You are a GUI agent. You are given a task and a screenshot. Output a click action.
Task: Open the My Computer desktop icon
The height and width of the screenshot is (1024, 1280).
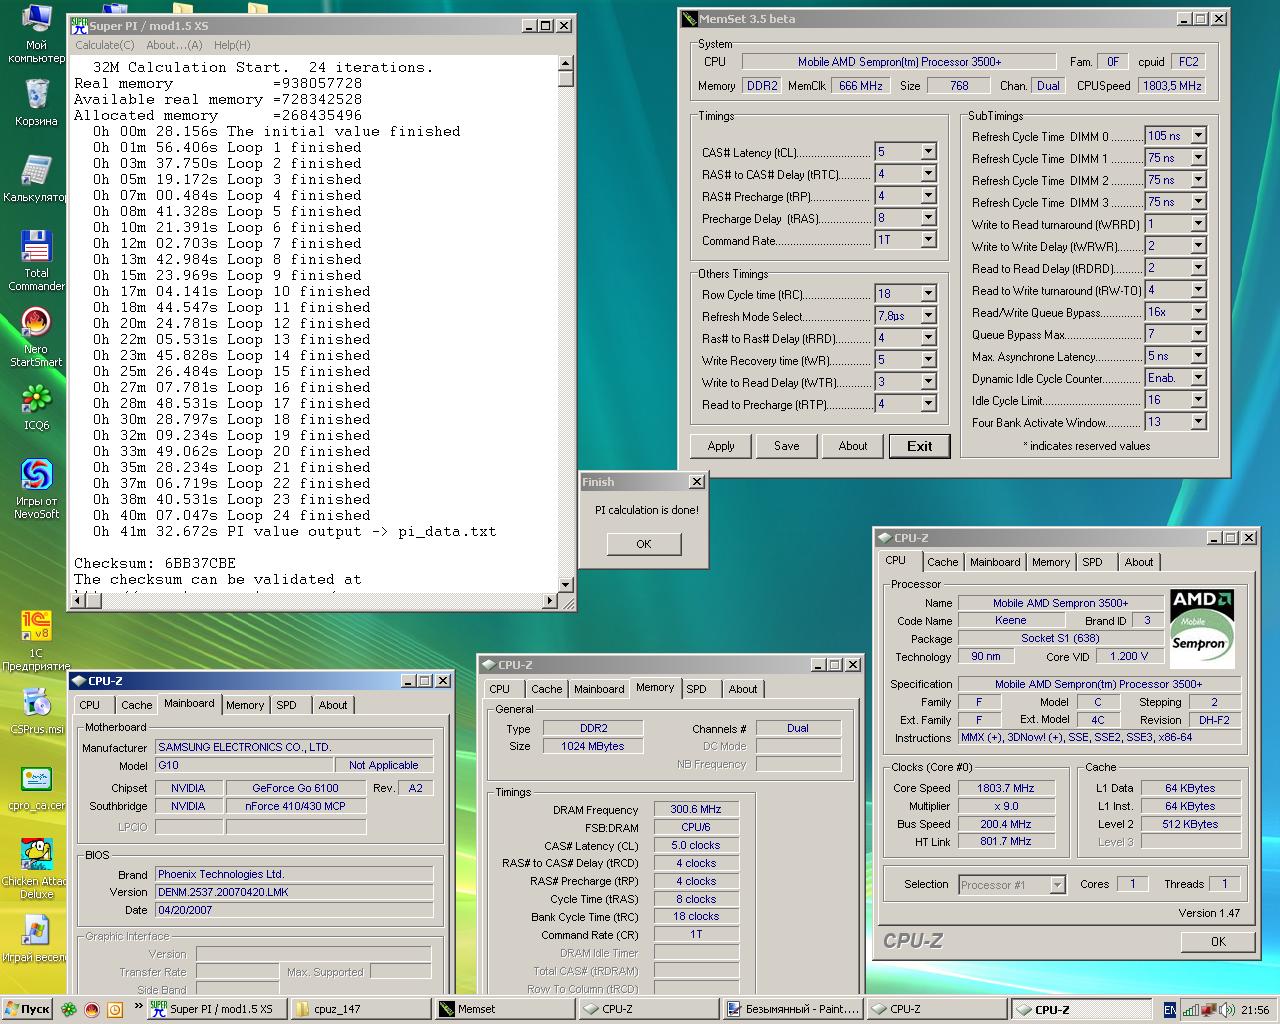pyautogui.click(x=36, y=32)
